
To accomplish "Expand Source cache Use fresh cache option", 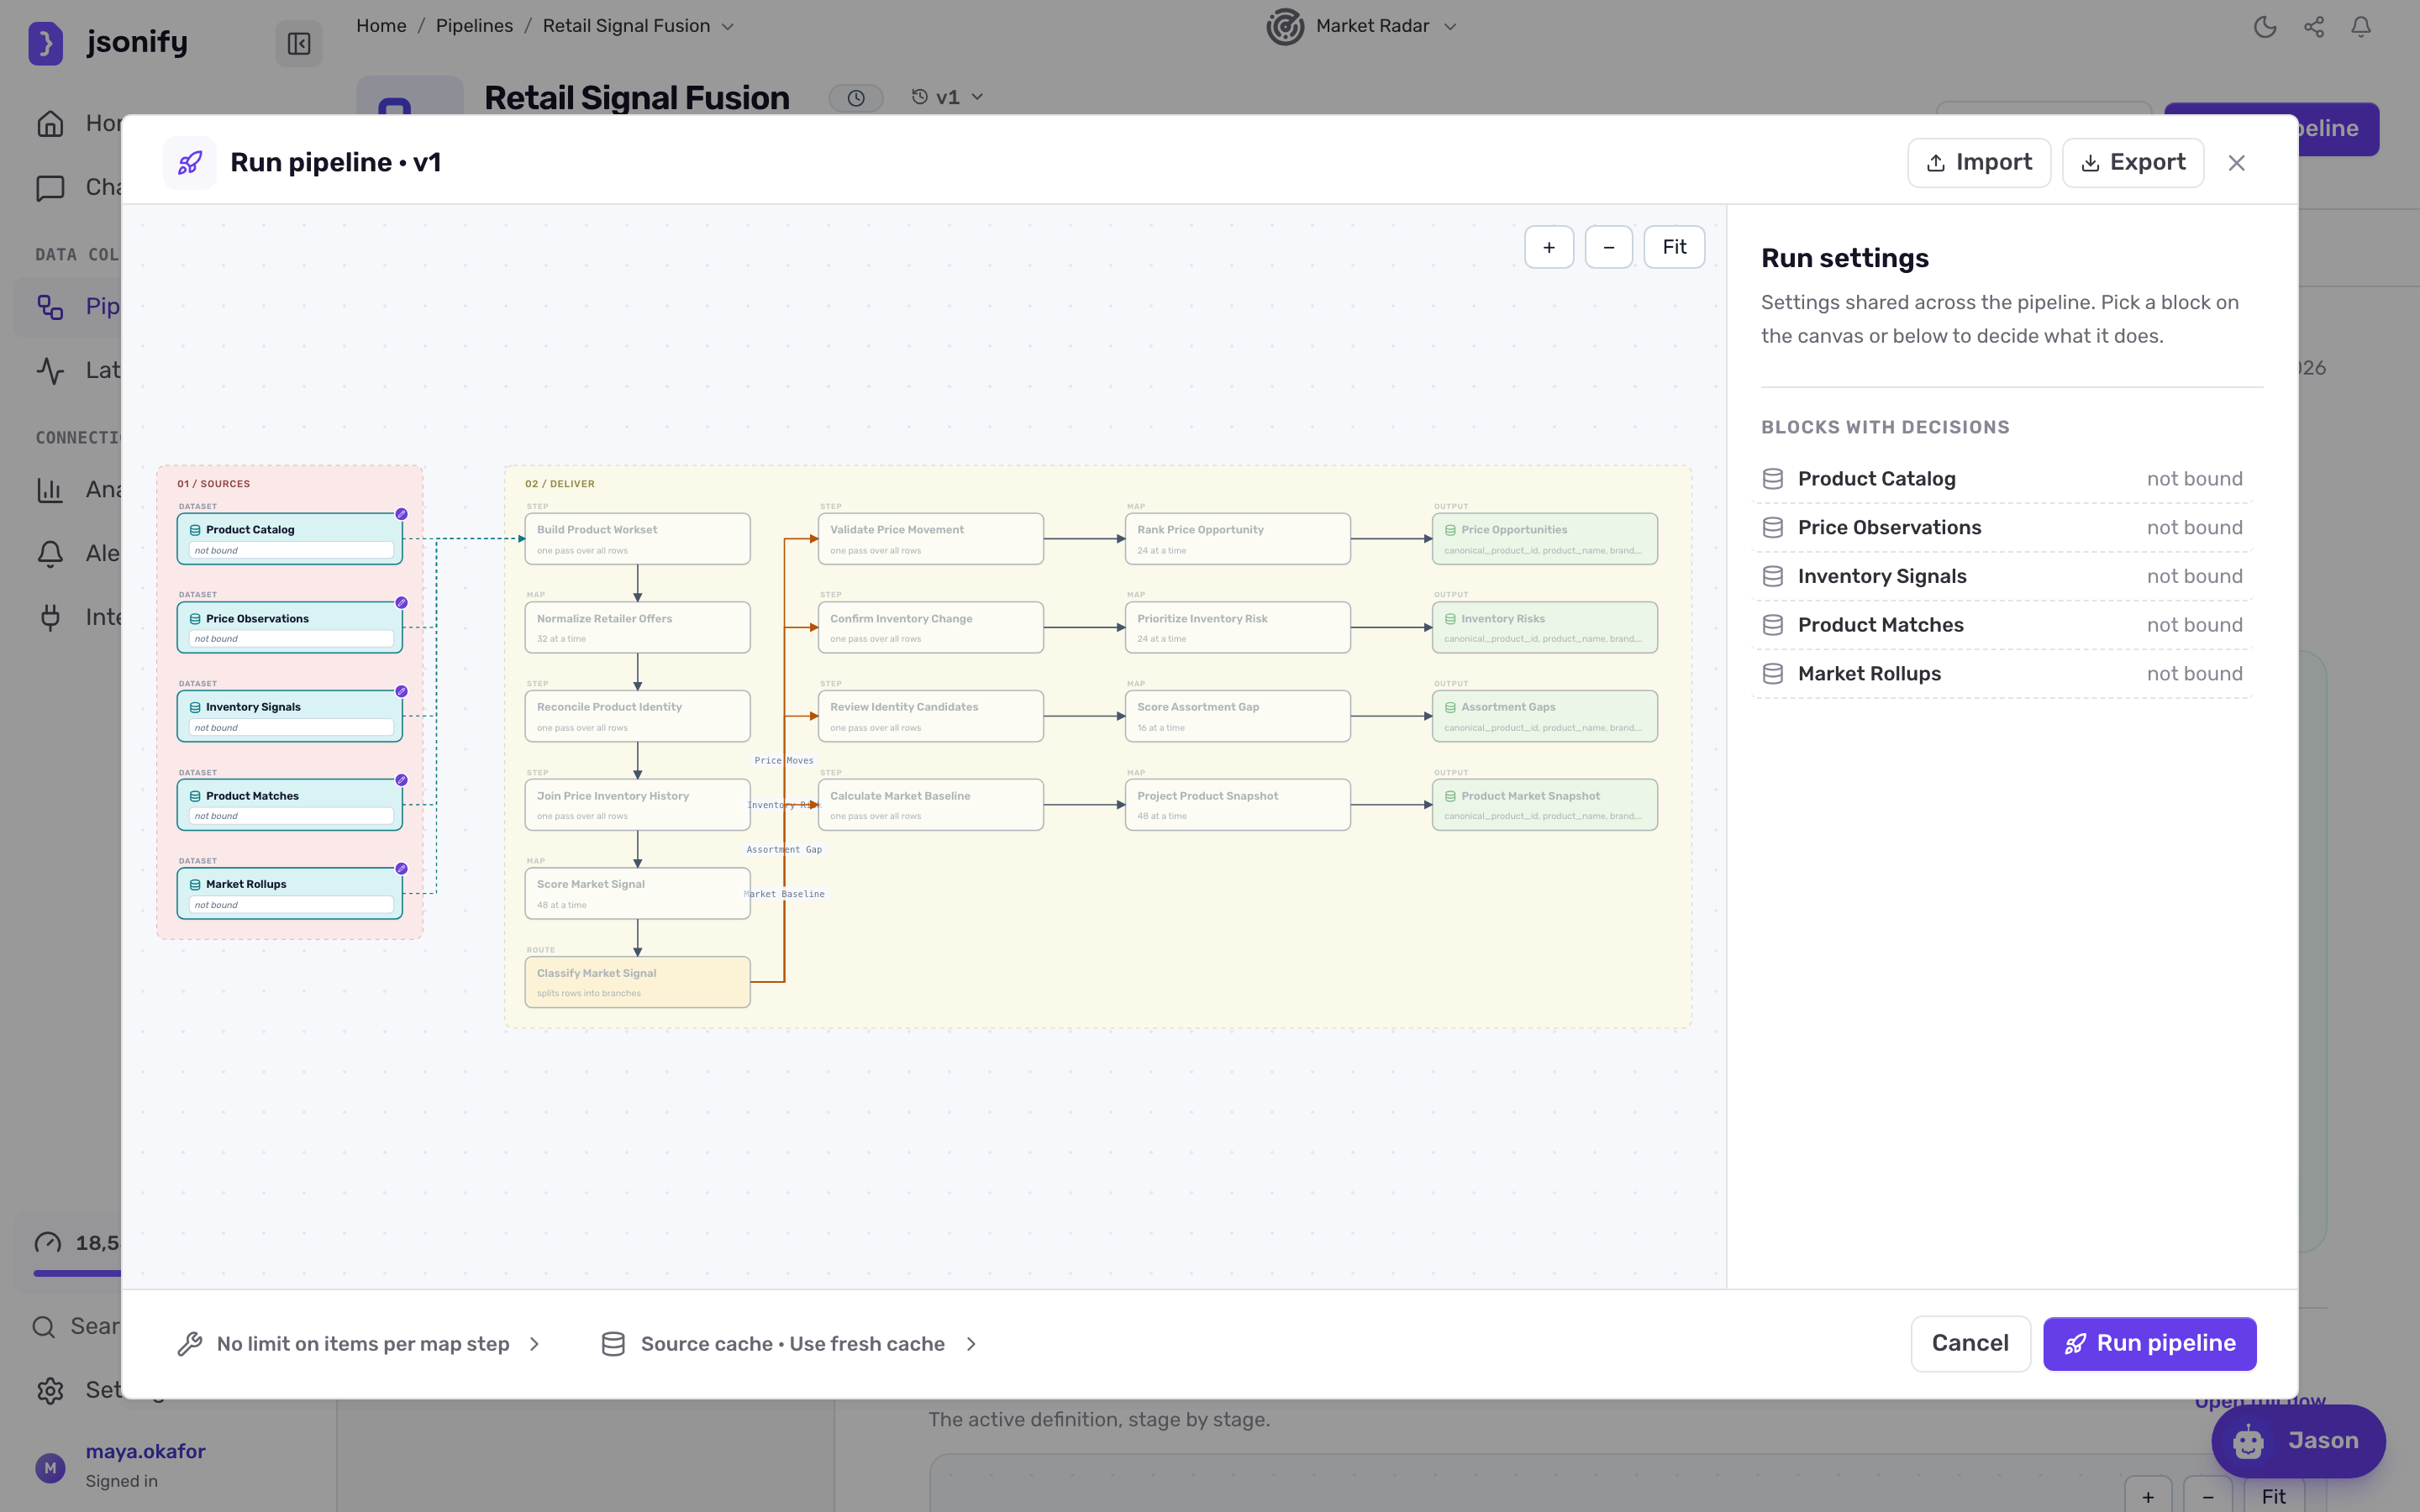I will [790, 1344].
